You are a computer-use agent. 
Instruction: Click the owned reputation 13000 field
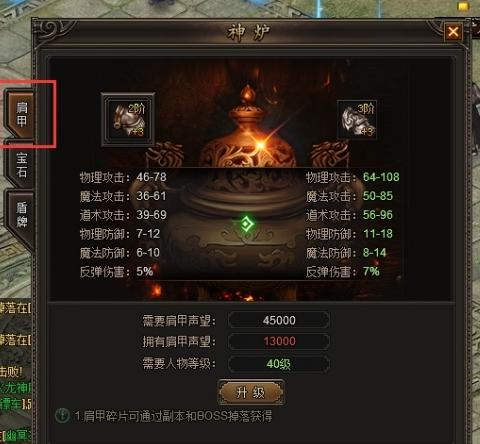tap(279, 341)
